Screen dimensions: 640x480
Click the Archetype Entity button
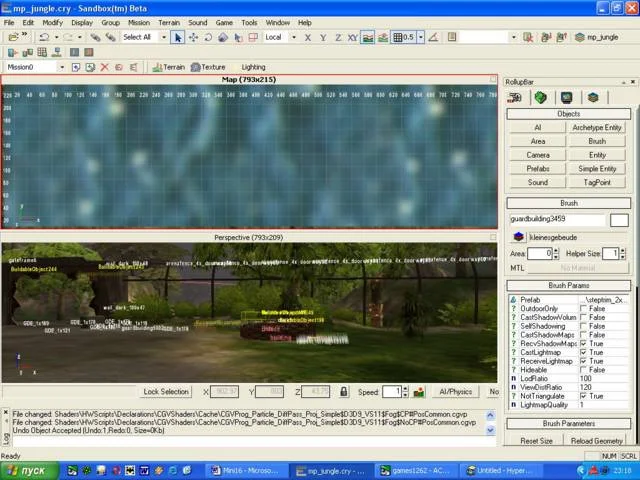point(597,128)
